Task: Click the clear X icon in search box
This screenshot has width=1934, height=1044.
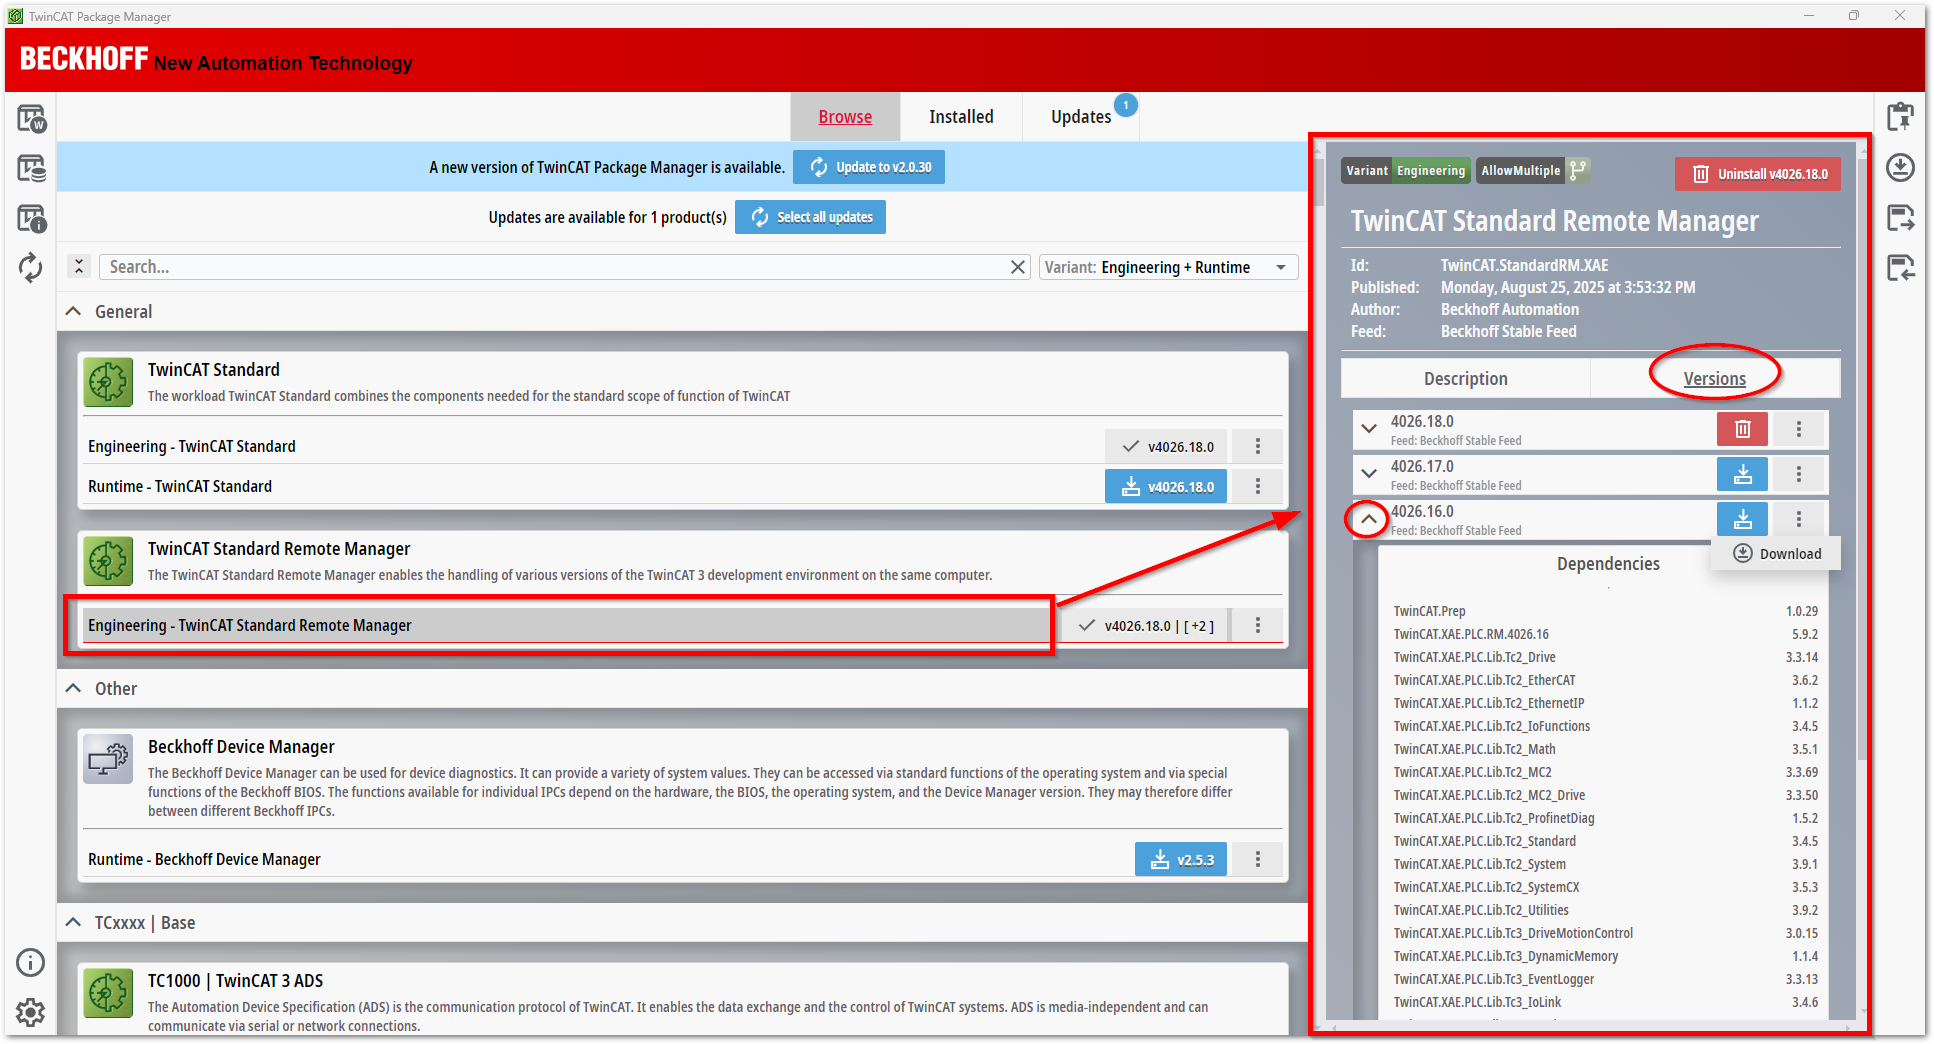Action: click(1018, 267)
